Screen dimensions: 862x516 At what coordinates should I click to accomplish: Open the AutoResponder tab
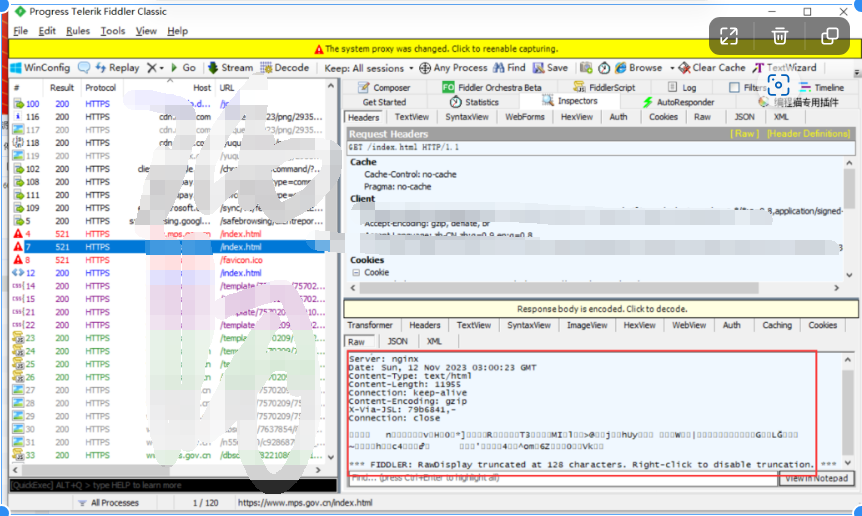pyautogui.click(x=678, y=102)
